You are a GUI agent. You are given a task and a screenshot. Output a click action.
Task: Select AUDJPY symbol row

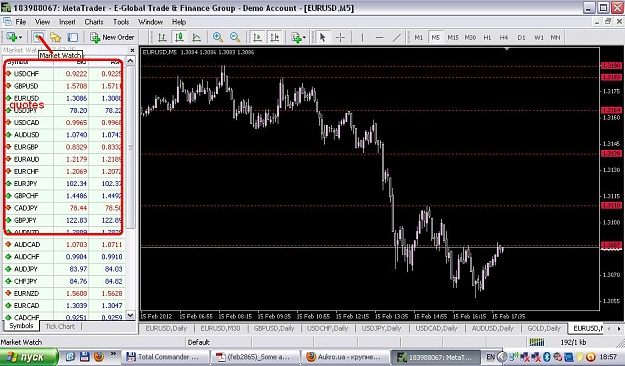coord(64,269)
